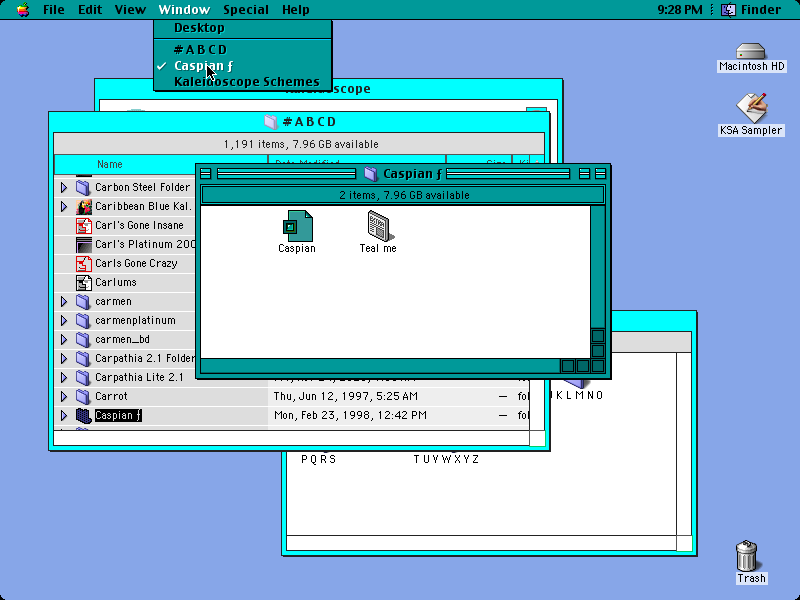Select the Trash icon

pyautogui.click(x=747, y=556)
